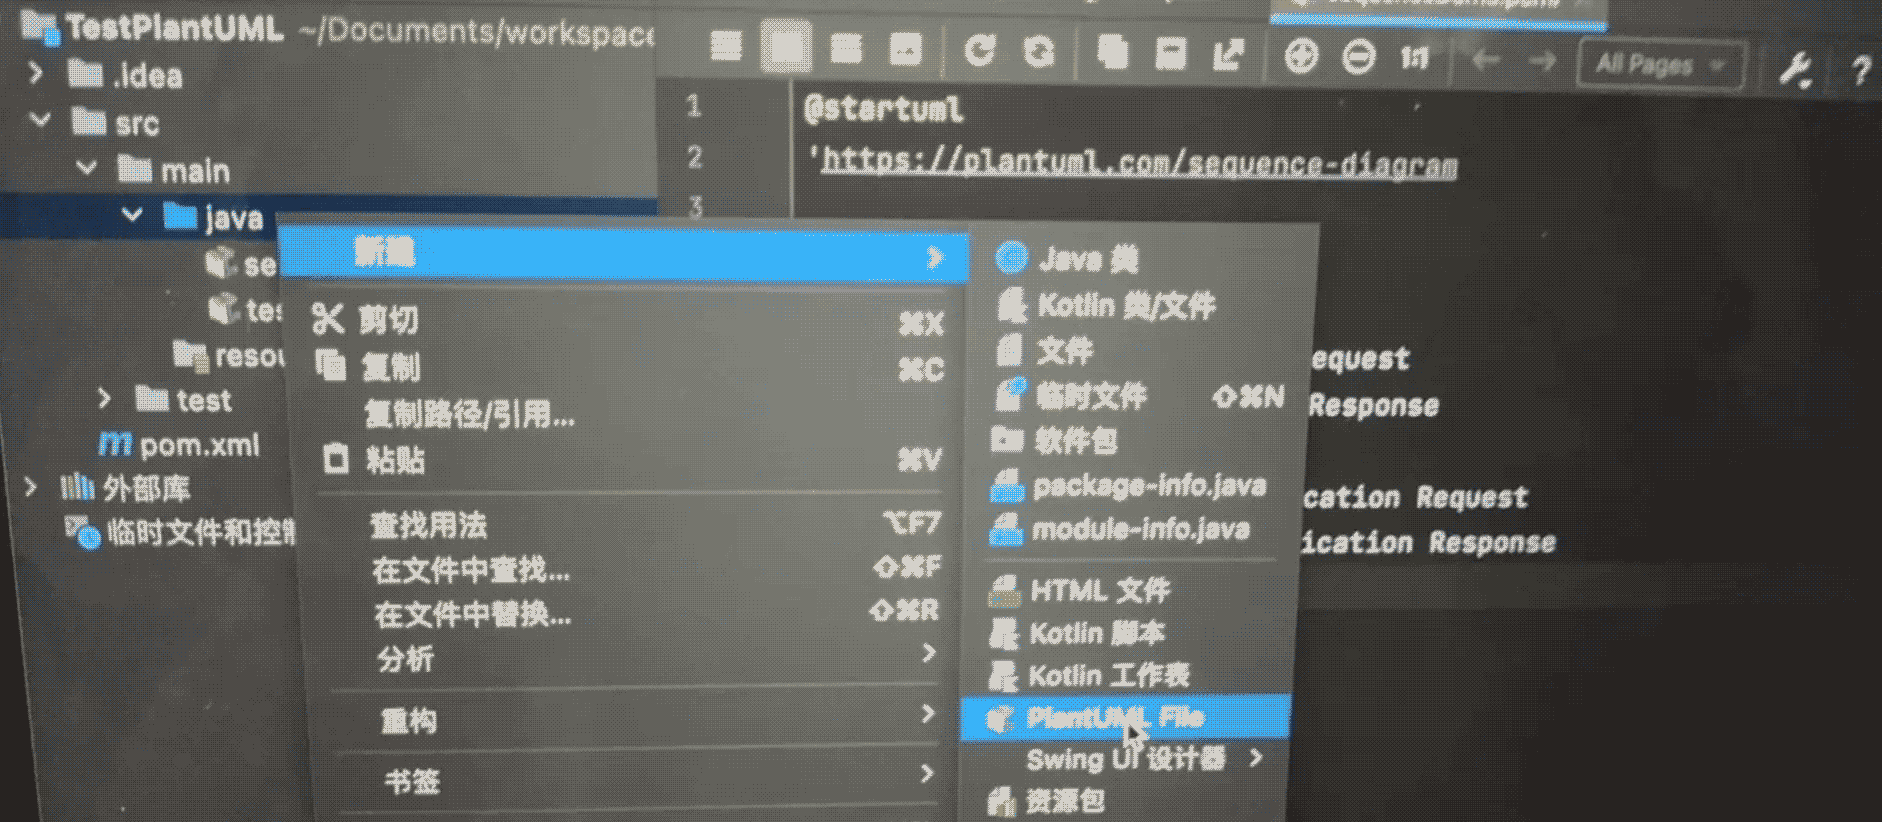Collapse the java folder chevron
Image resolution: width=1882 pixels, height=822 pixels.
[131, 214]
